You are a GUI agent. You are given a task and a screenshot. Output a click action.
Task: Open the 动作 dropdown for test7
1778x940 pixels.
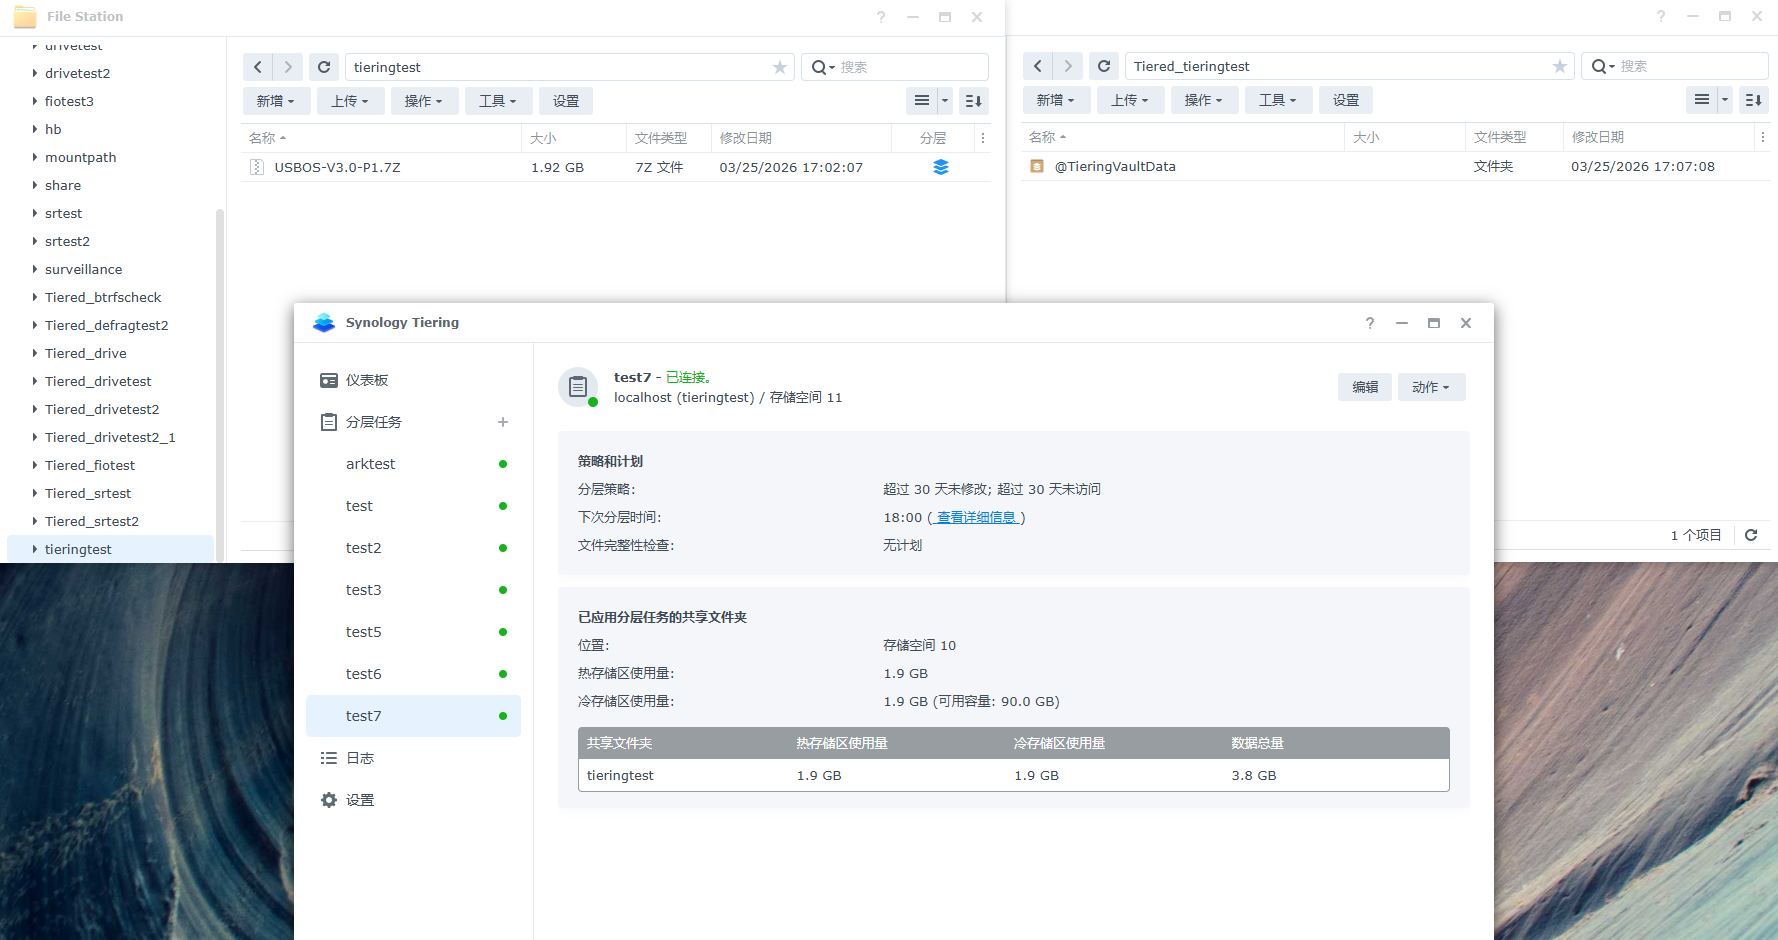pos(1431,387)
